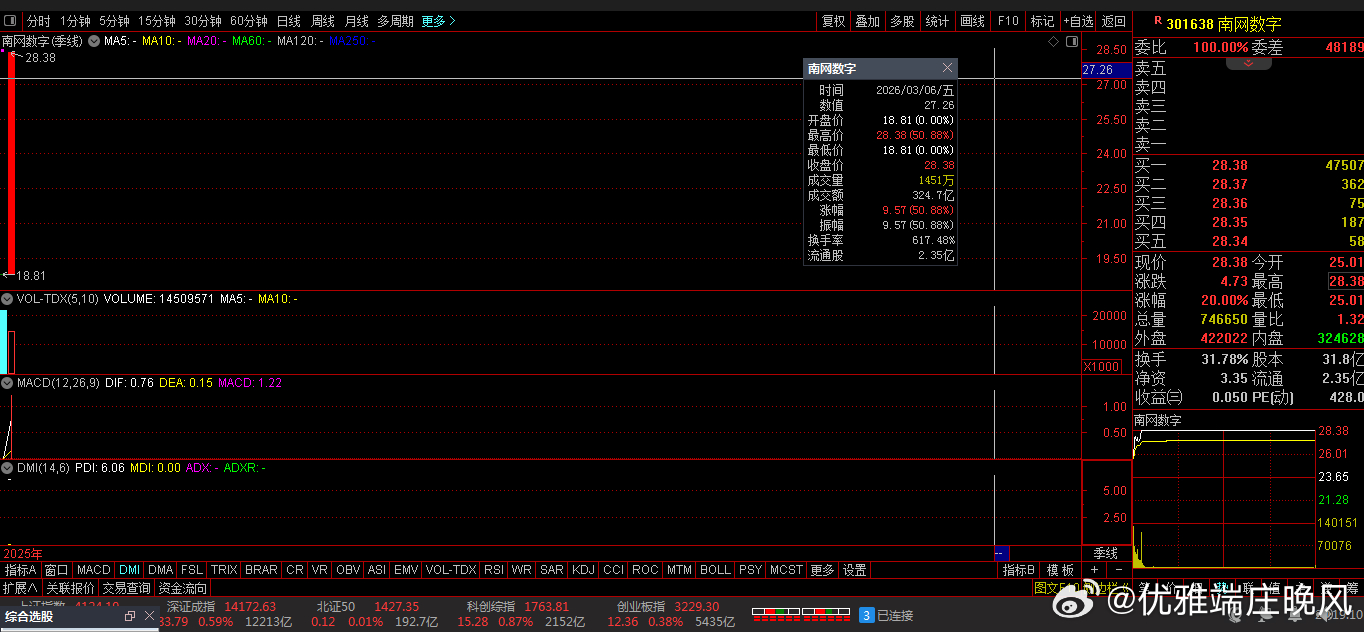Select MACD in the indicator bar
The image size is (1364, 632).
point(94,570)
